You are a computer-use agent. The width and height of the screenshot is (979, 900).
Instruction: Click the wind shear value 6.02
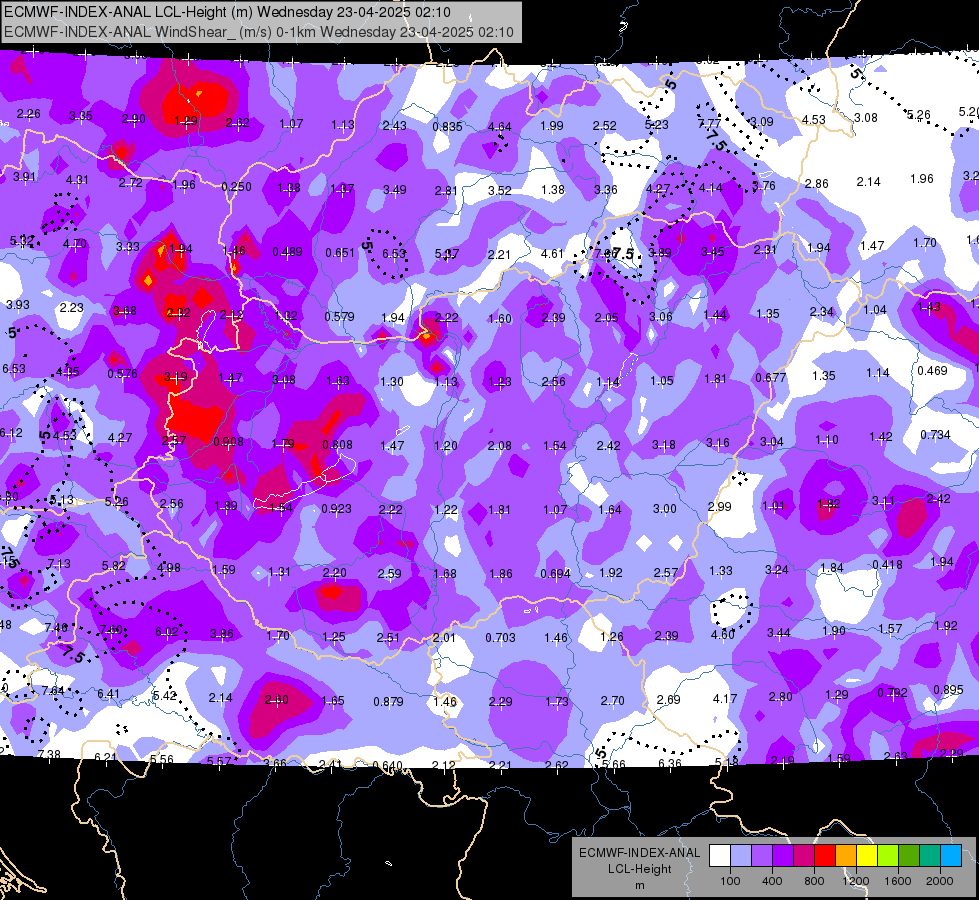[167, 632]
